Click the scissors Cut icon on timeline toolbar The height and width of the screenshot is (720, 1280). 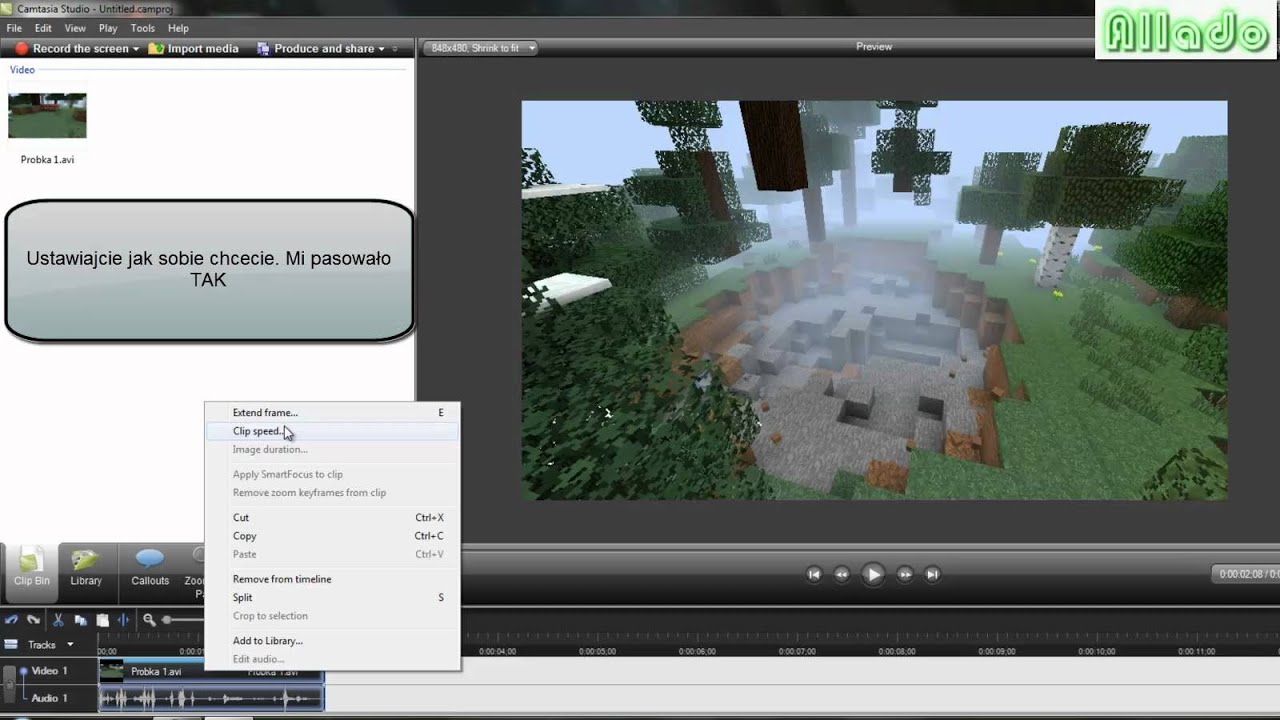tap(59, 620)
